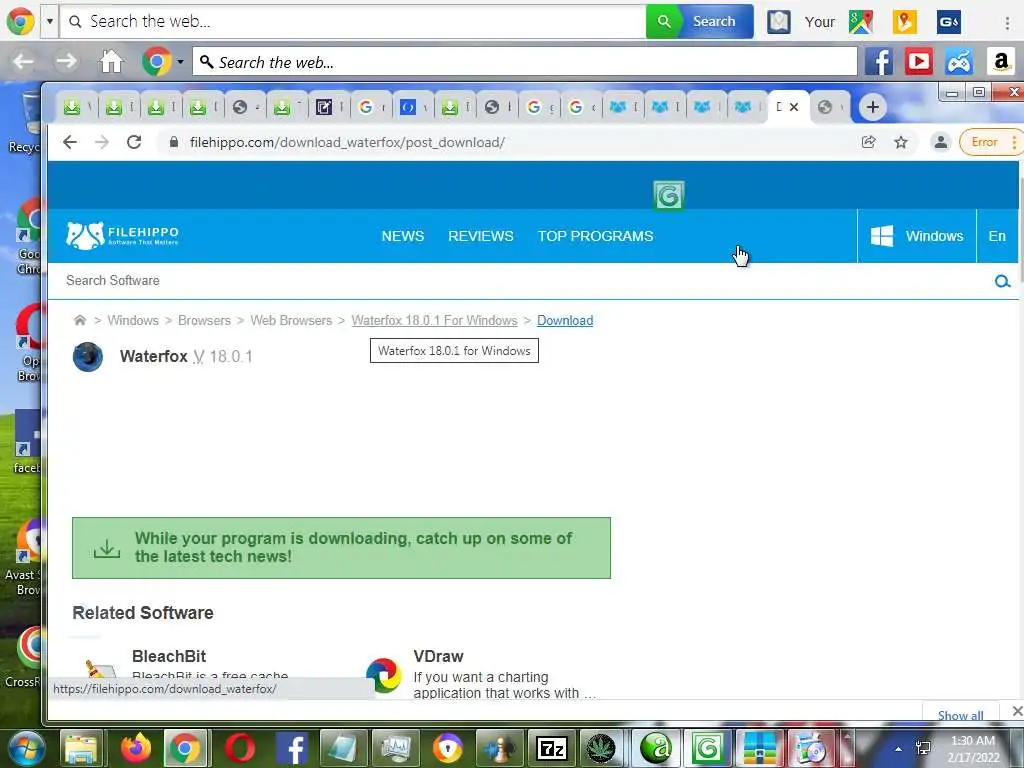Click the FileHippo logo
The width and height of the screenshot is (1024, 768).
click(x=122, y=236)
